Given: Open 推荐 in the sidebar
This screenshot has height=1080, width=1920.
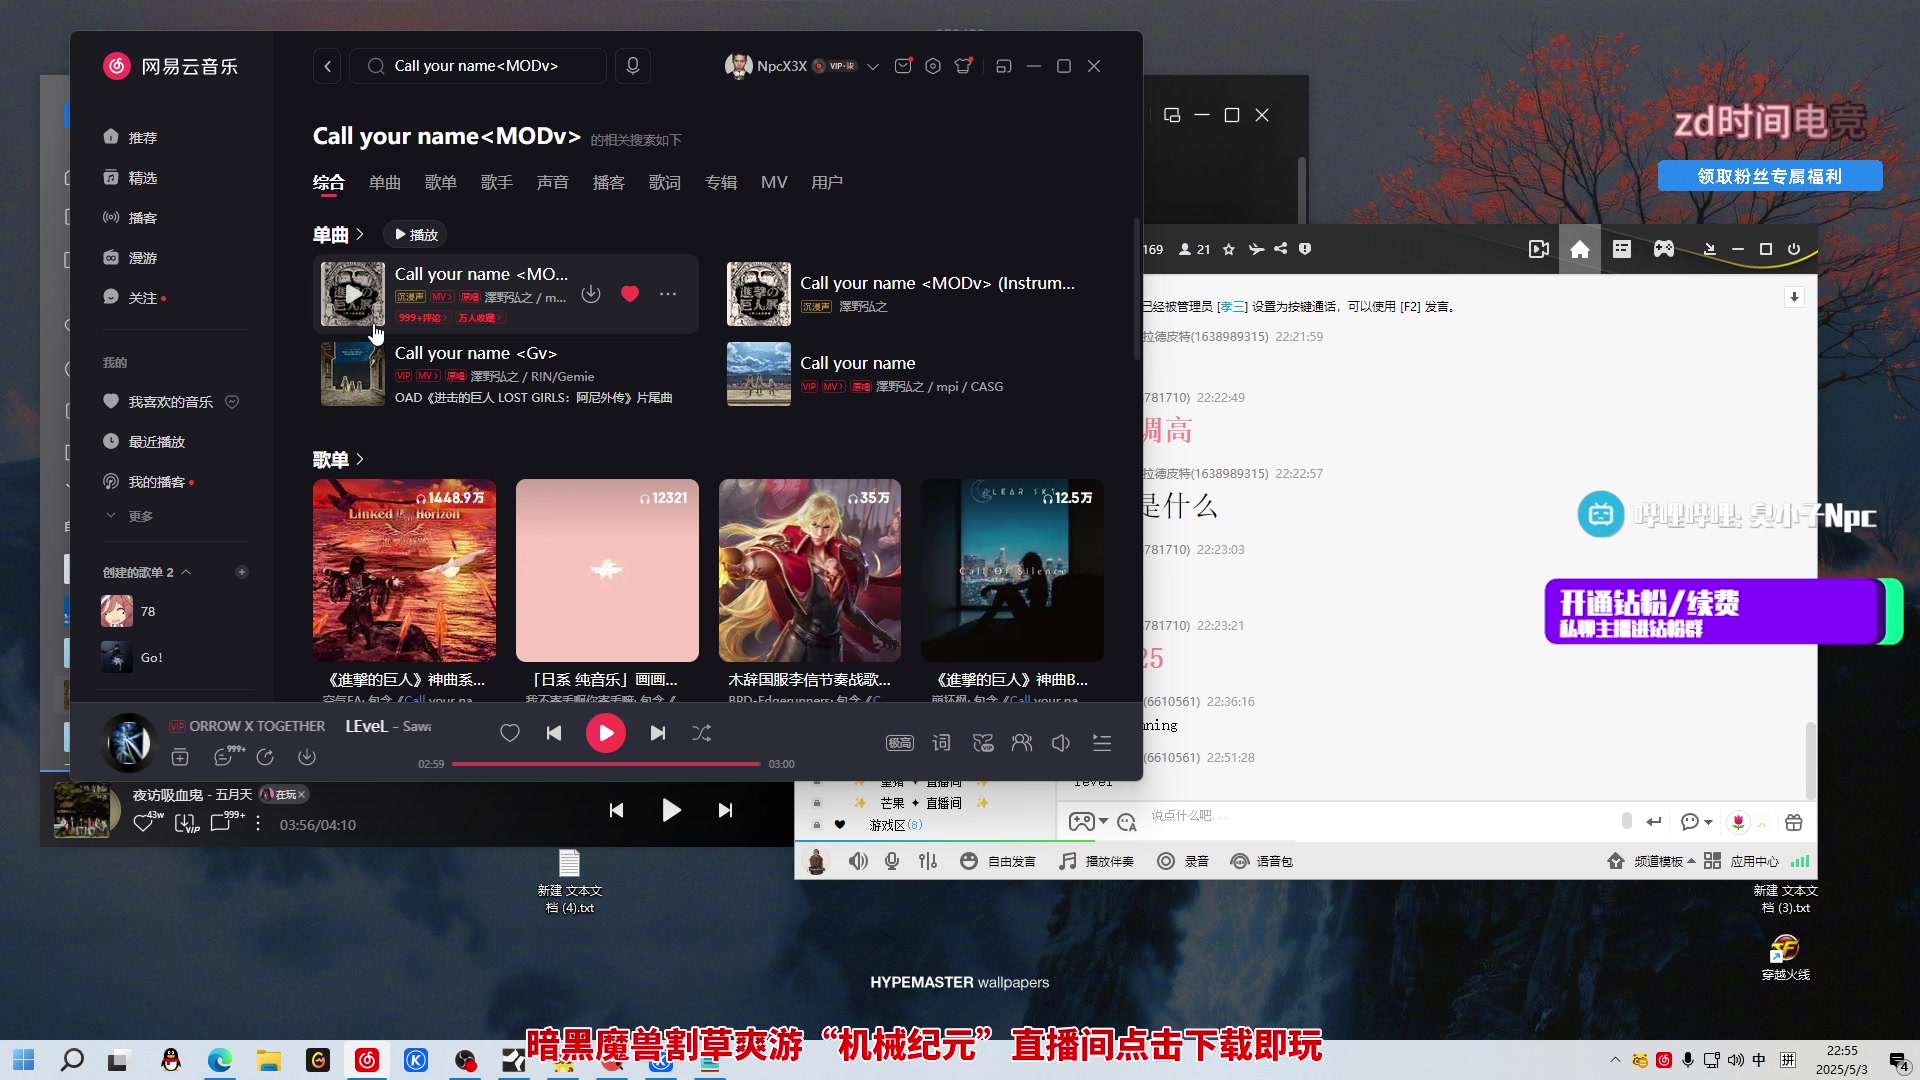Looking at the screenshot, I should pos(130,137).
